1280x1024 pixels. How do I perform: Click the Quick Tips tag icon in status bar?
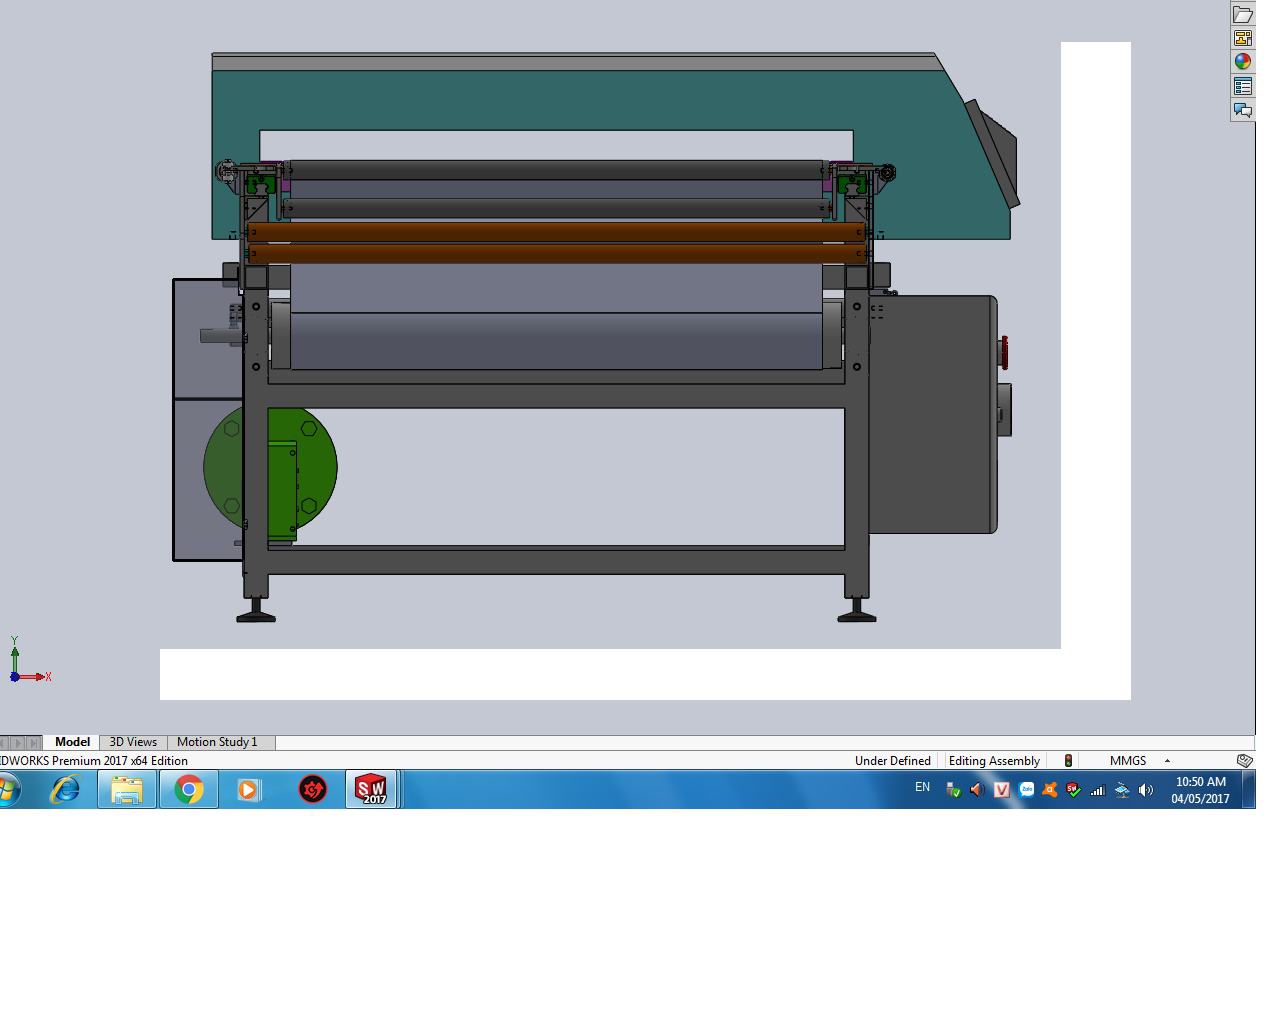pos(1245,761)
